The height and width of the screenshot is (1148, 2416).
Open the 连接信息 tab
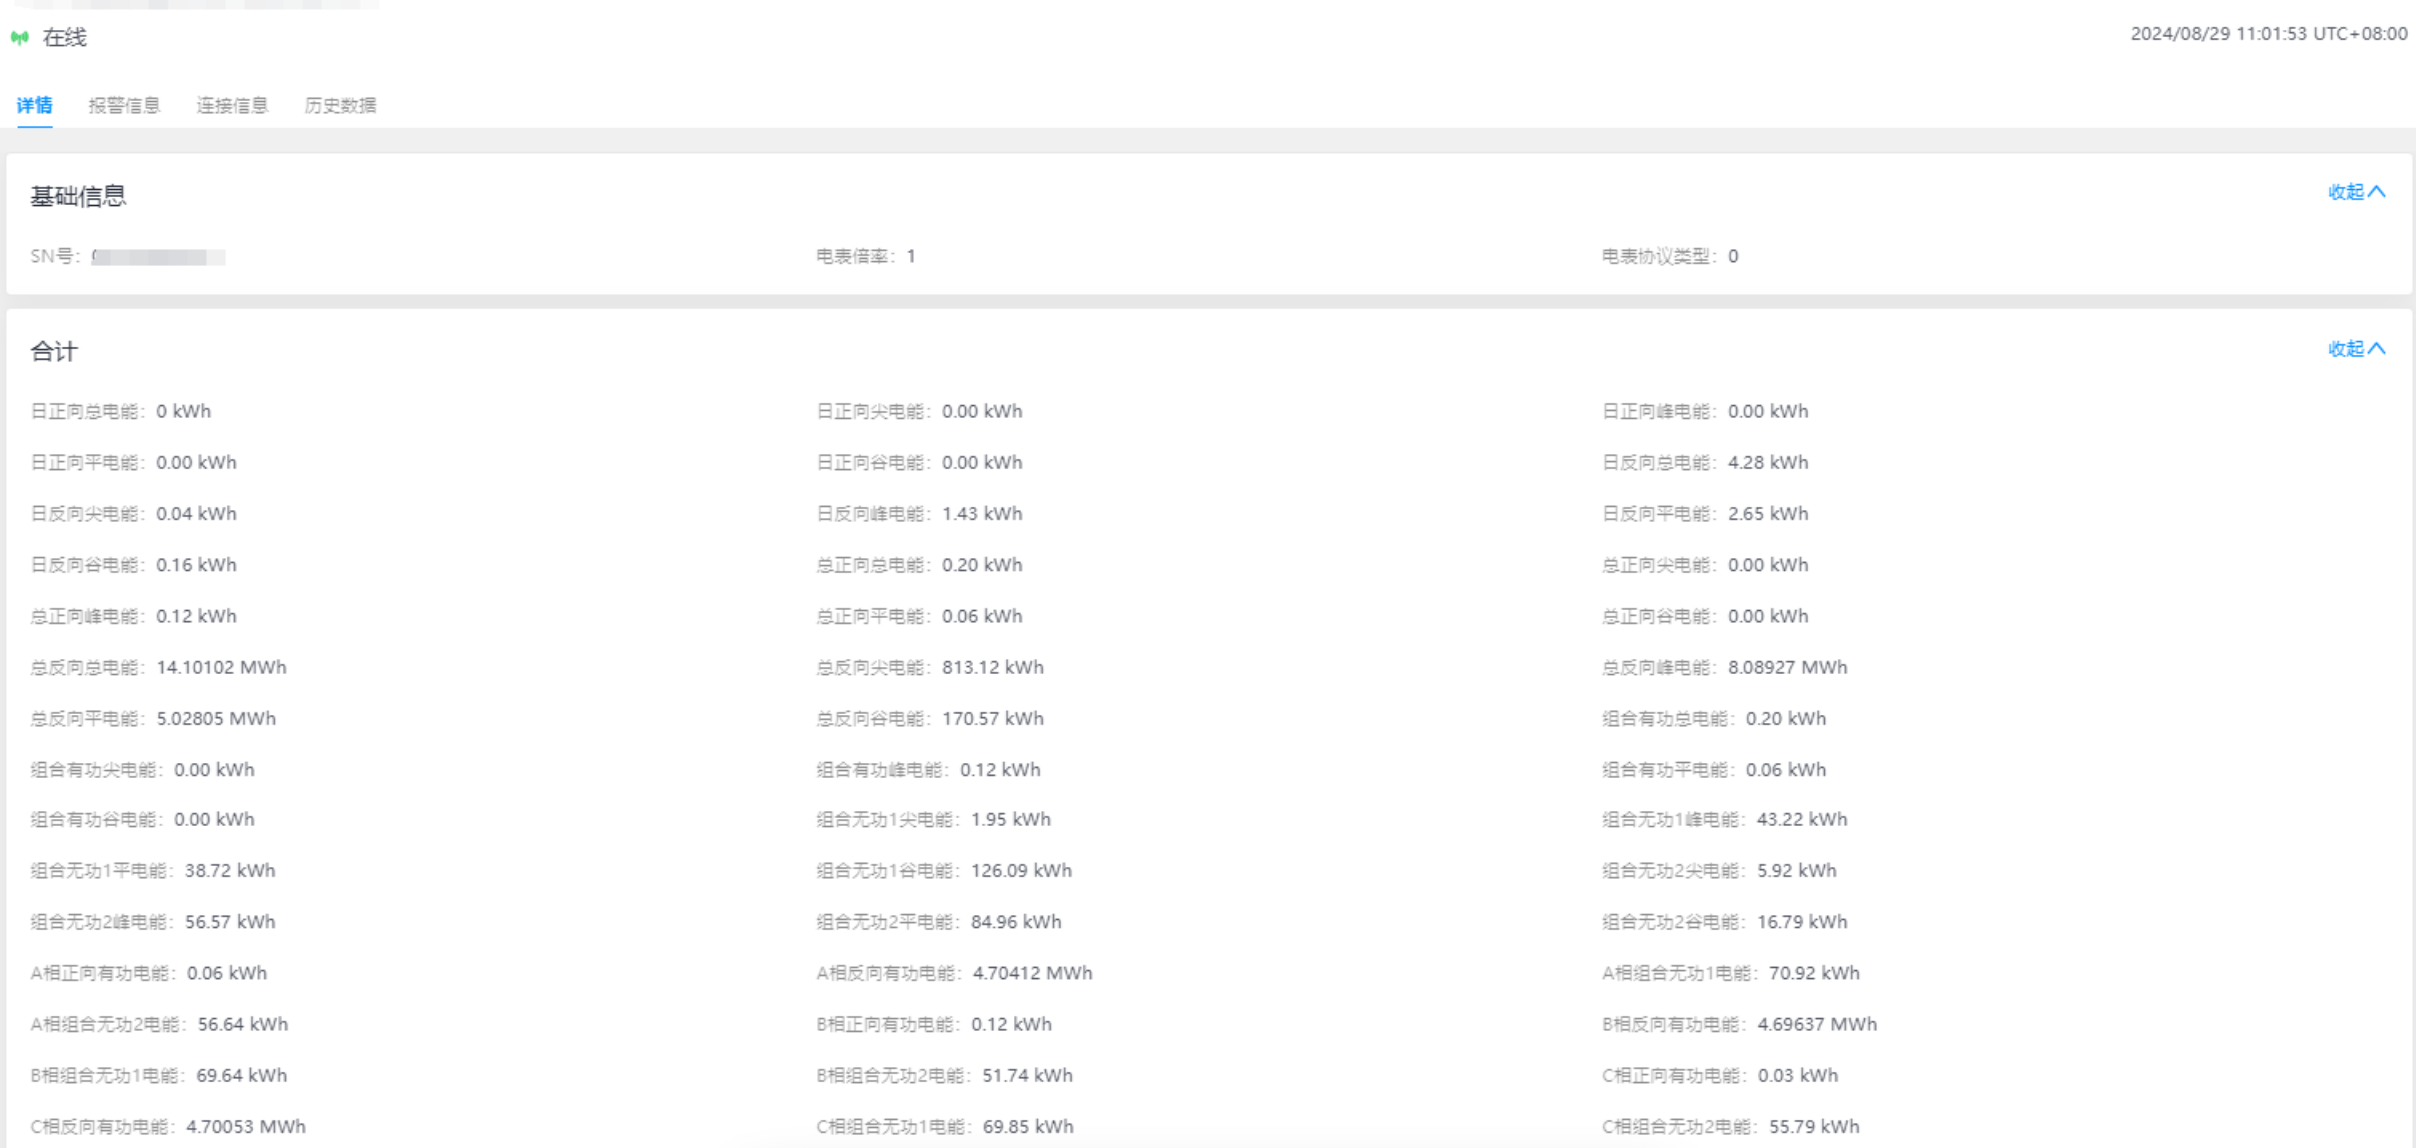232,105
